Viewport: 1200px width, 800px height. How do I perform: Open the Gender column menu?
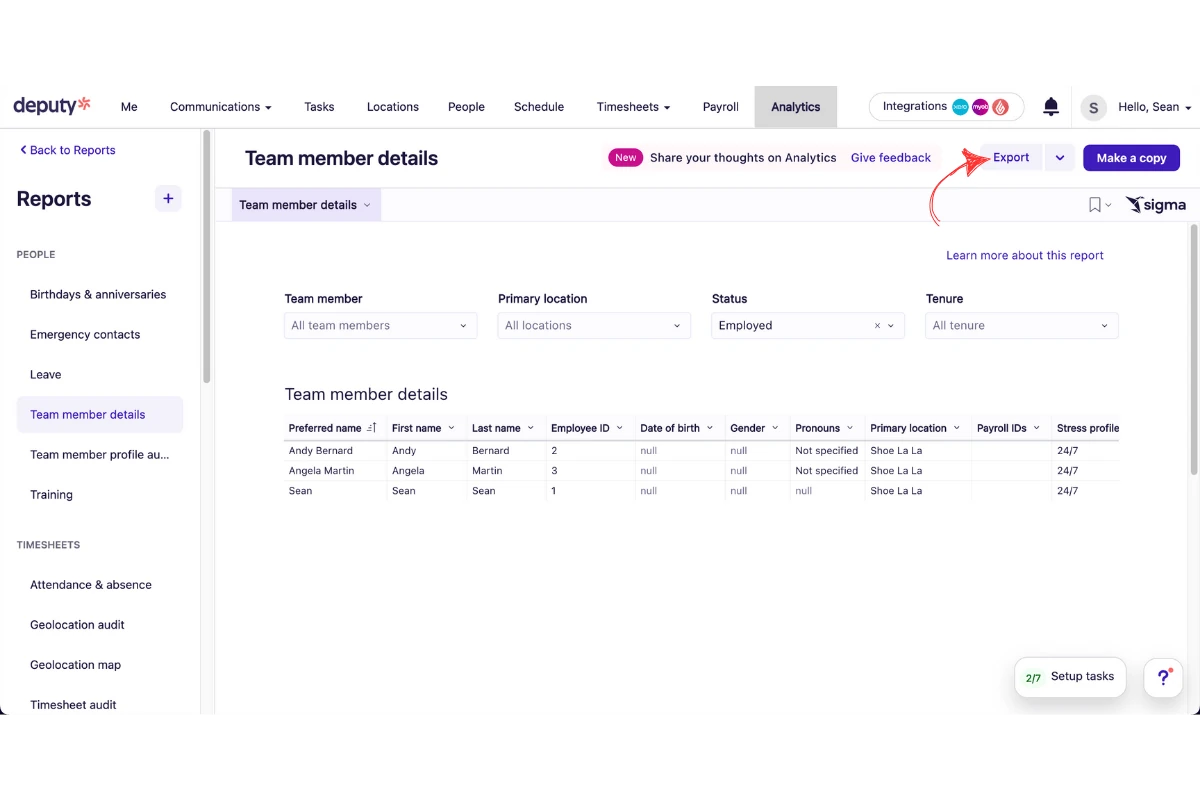point(775,428)
